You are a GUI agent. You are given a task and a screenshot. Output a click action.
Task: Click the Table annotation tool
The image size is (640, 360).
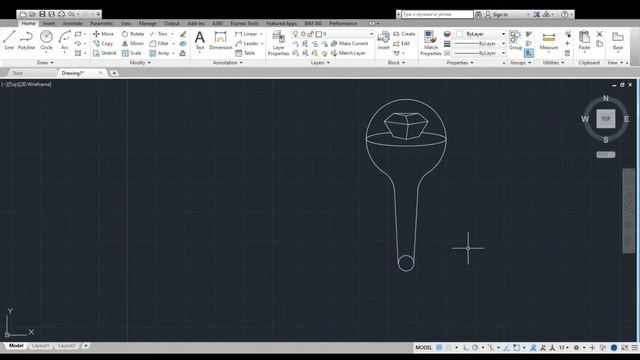pos(245,53)
